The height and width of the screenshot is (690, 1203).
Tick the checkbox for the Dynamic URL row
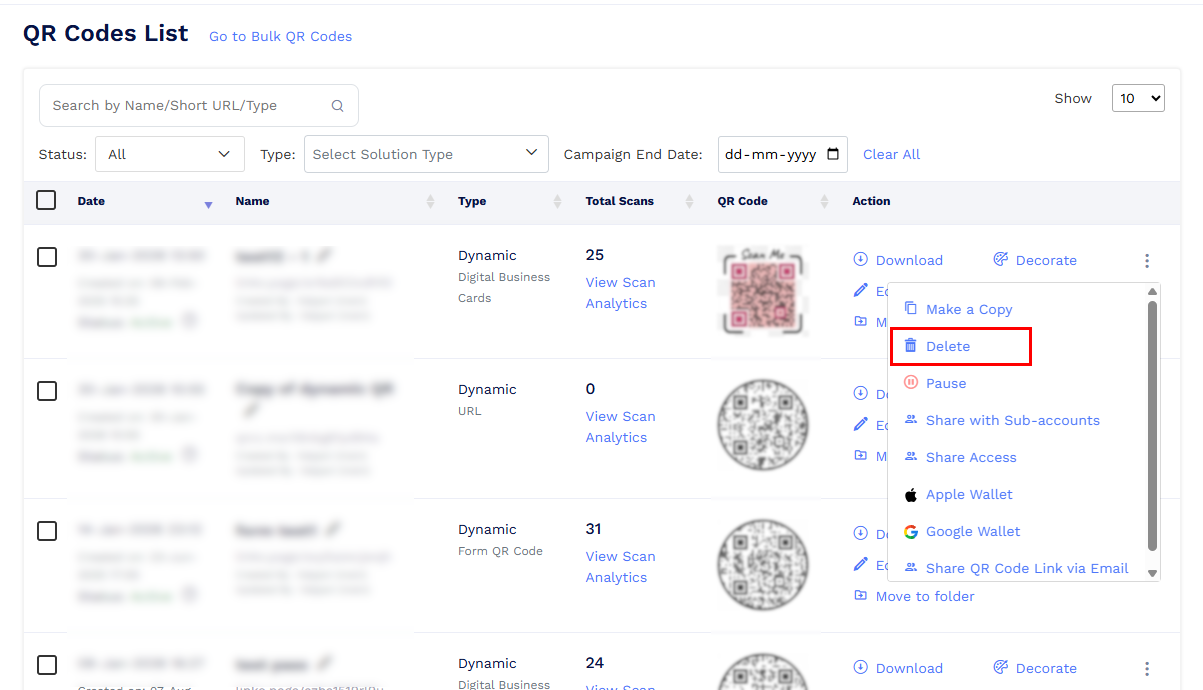pyautogui.click(x=47, y=391)
